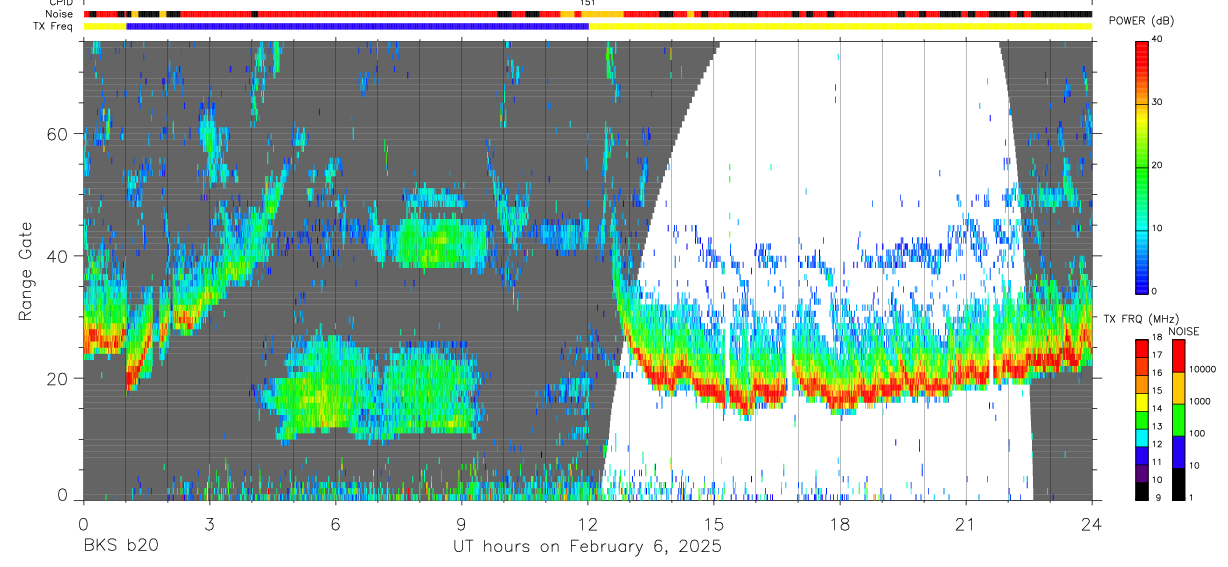1228x567 pixels.
Task: Click the '16' label on the TX frequency legend
Action: [x=1157, y=372]
